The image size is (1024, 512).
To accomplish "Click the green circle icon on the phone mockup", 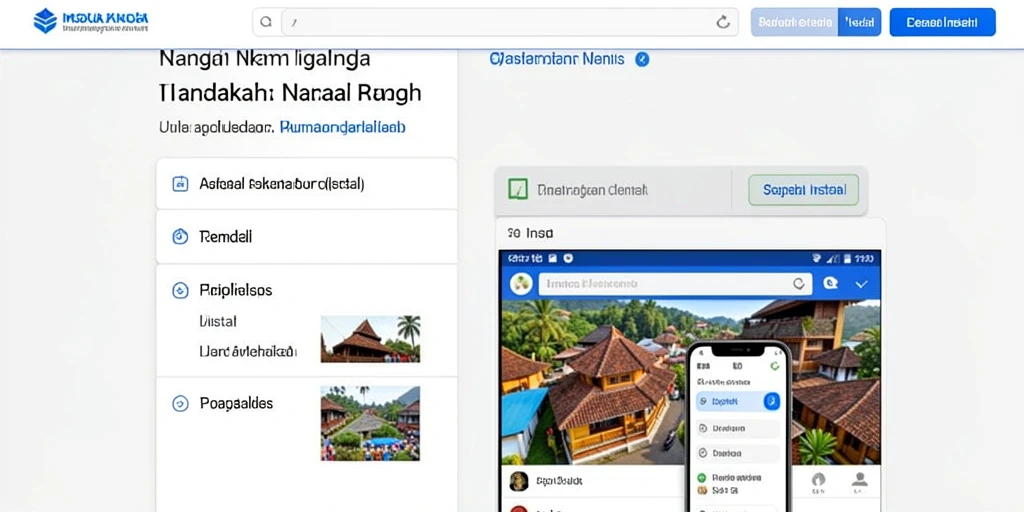I will tap(702, 477).
